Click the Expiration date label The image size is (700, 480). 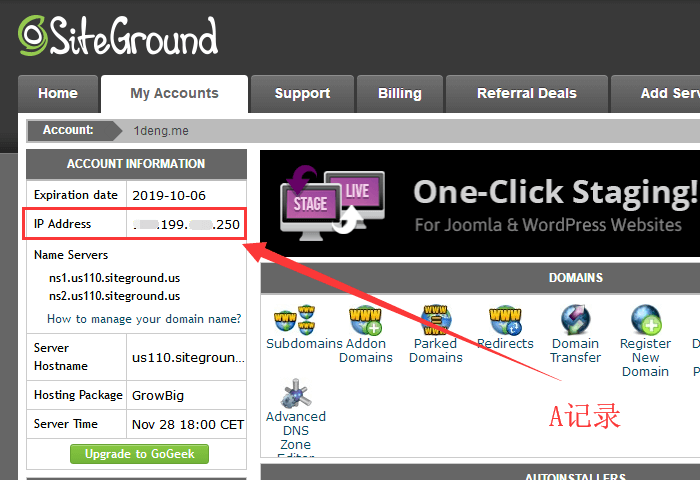click(x=76, y=195)
